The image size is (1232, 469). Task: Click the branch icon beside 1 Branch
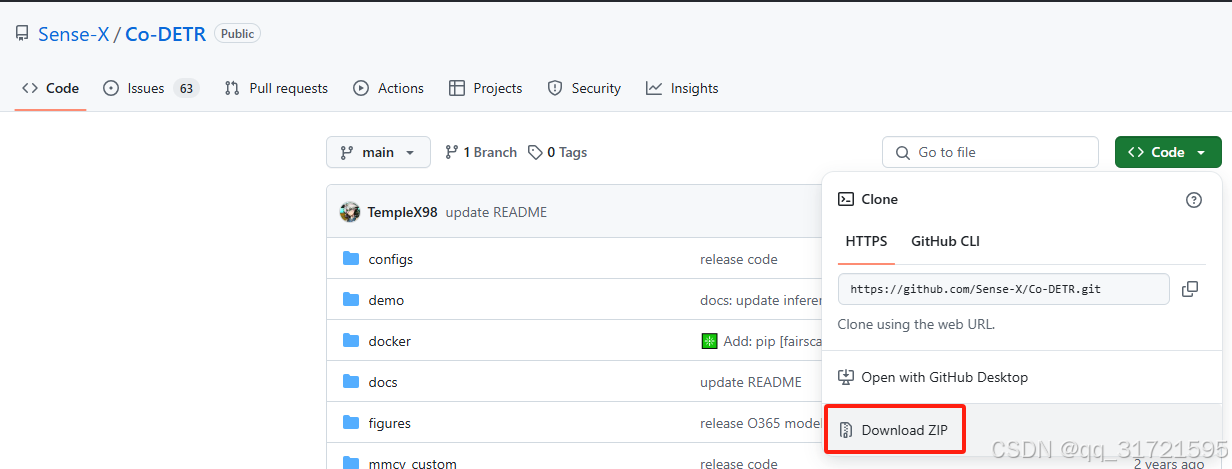(452, 152)
